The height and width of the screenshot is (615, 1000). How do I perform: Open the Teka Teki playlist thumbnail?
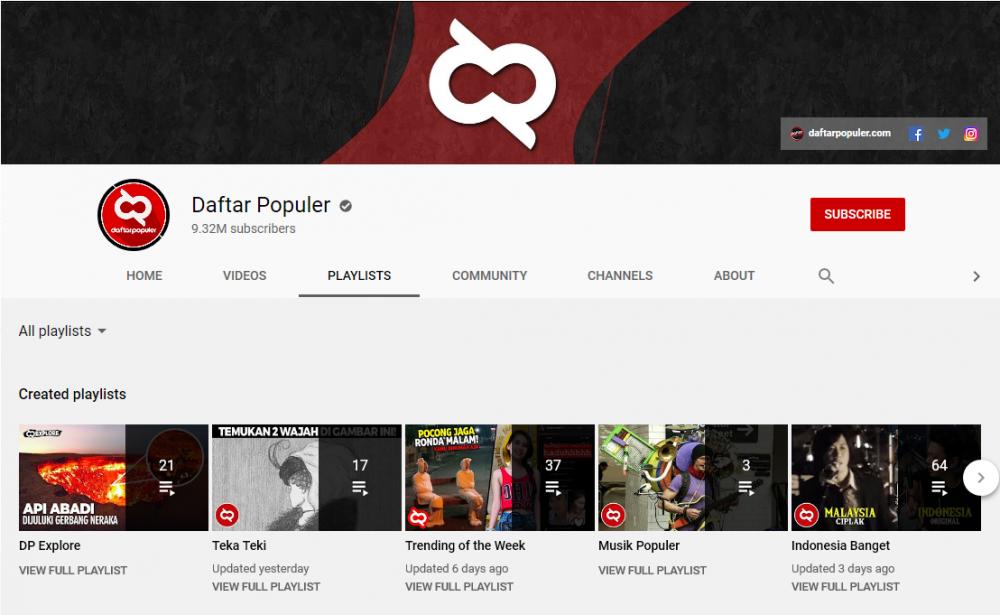(307, 477)
